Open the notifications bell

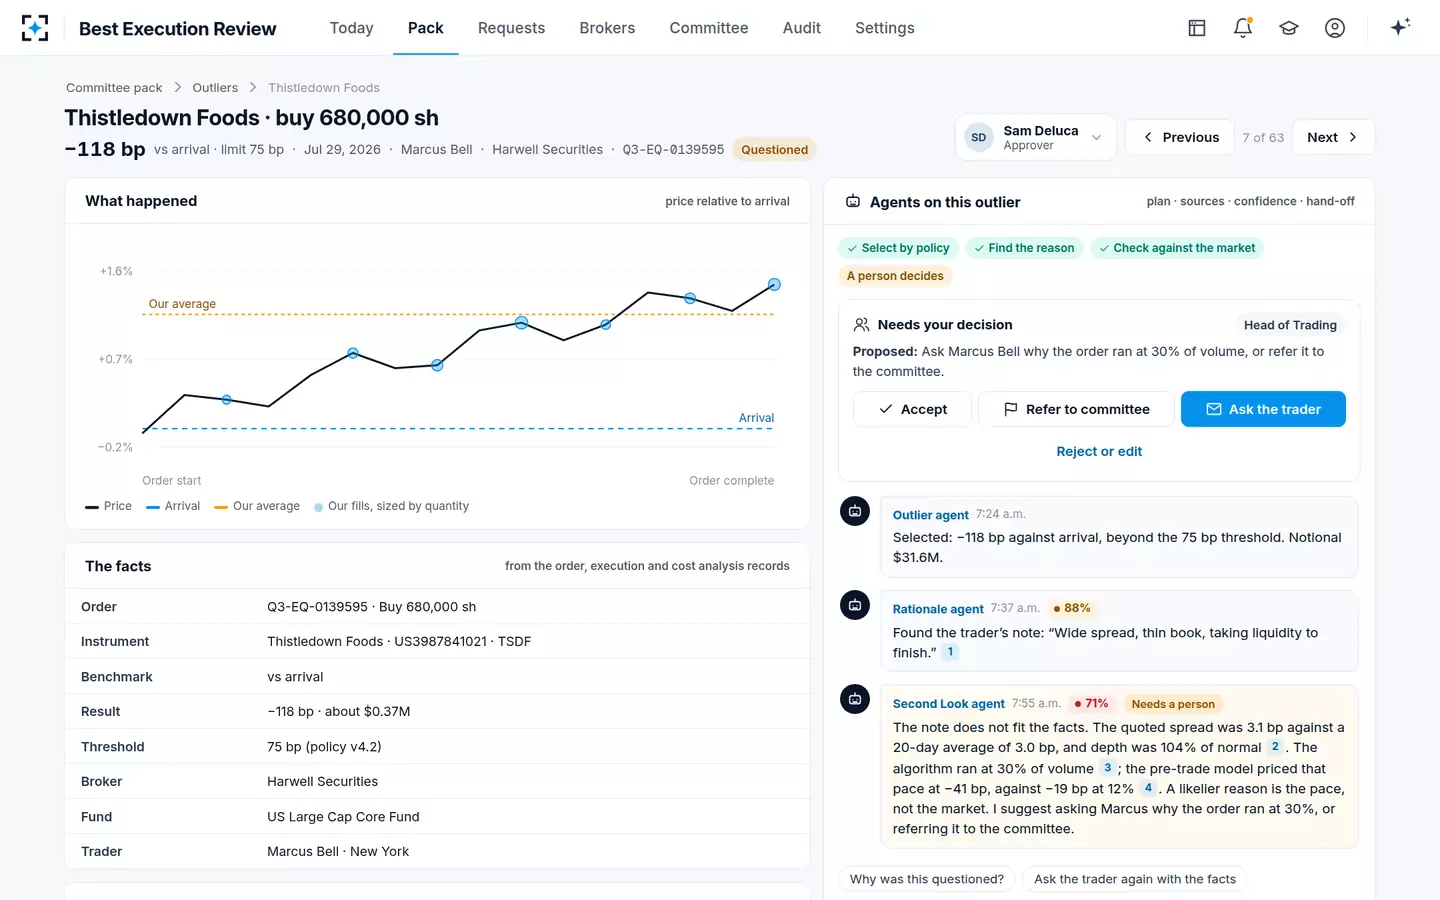tap(1243, 28)
